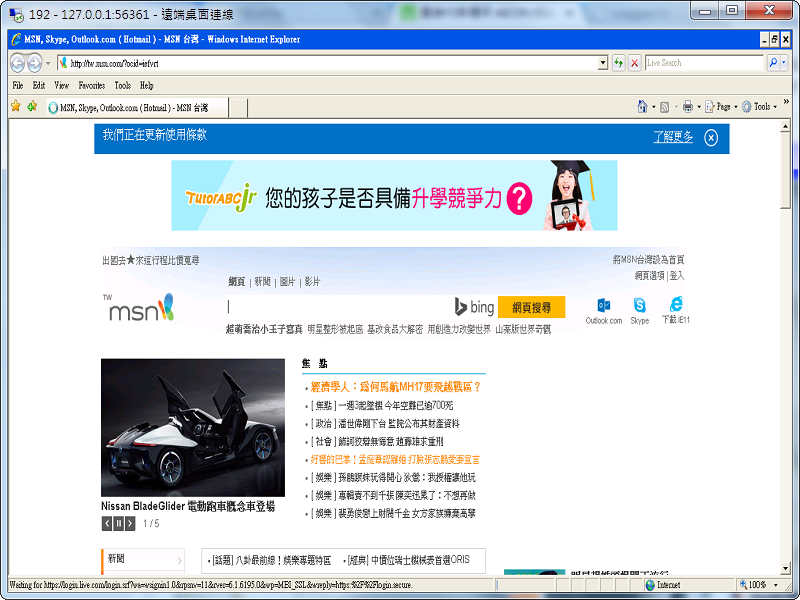The image size is (800, 600).
Task: Expand the 新聞 category in sidebar
Action: 143,559
